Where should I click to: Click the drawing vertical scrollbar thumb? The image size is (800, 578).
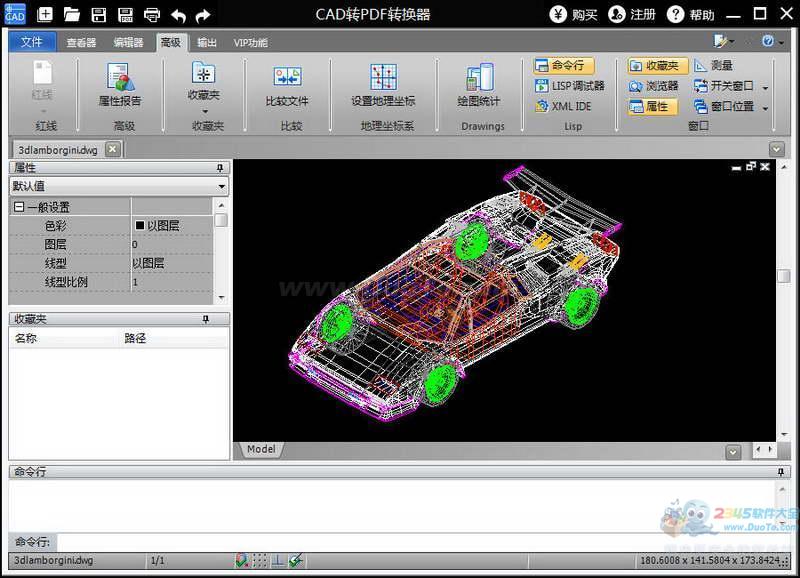pyautogui.click(x=784, y=275)
